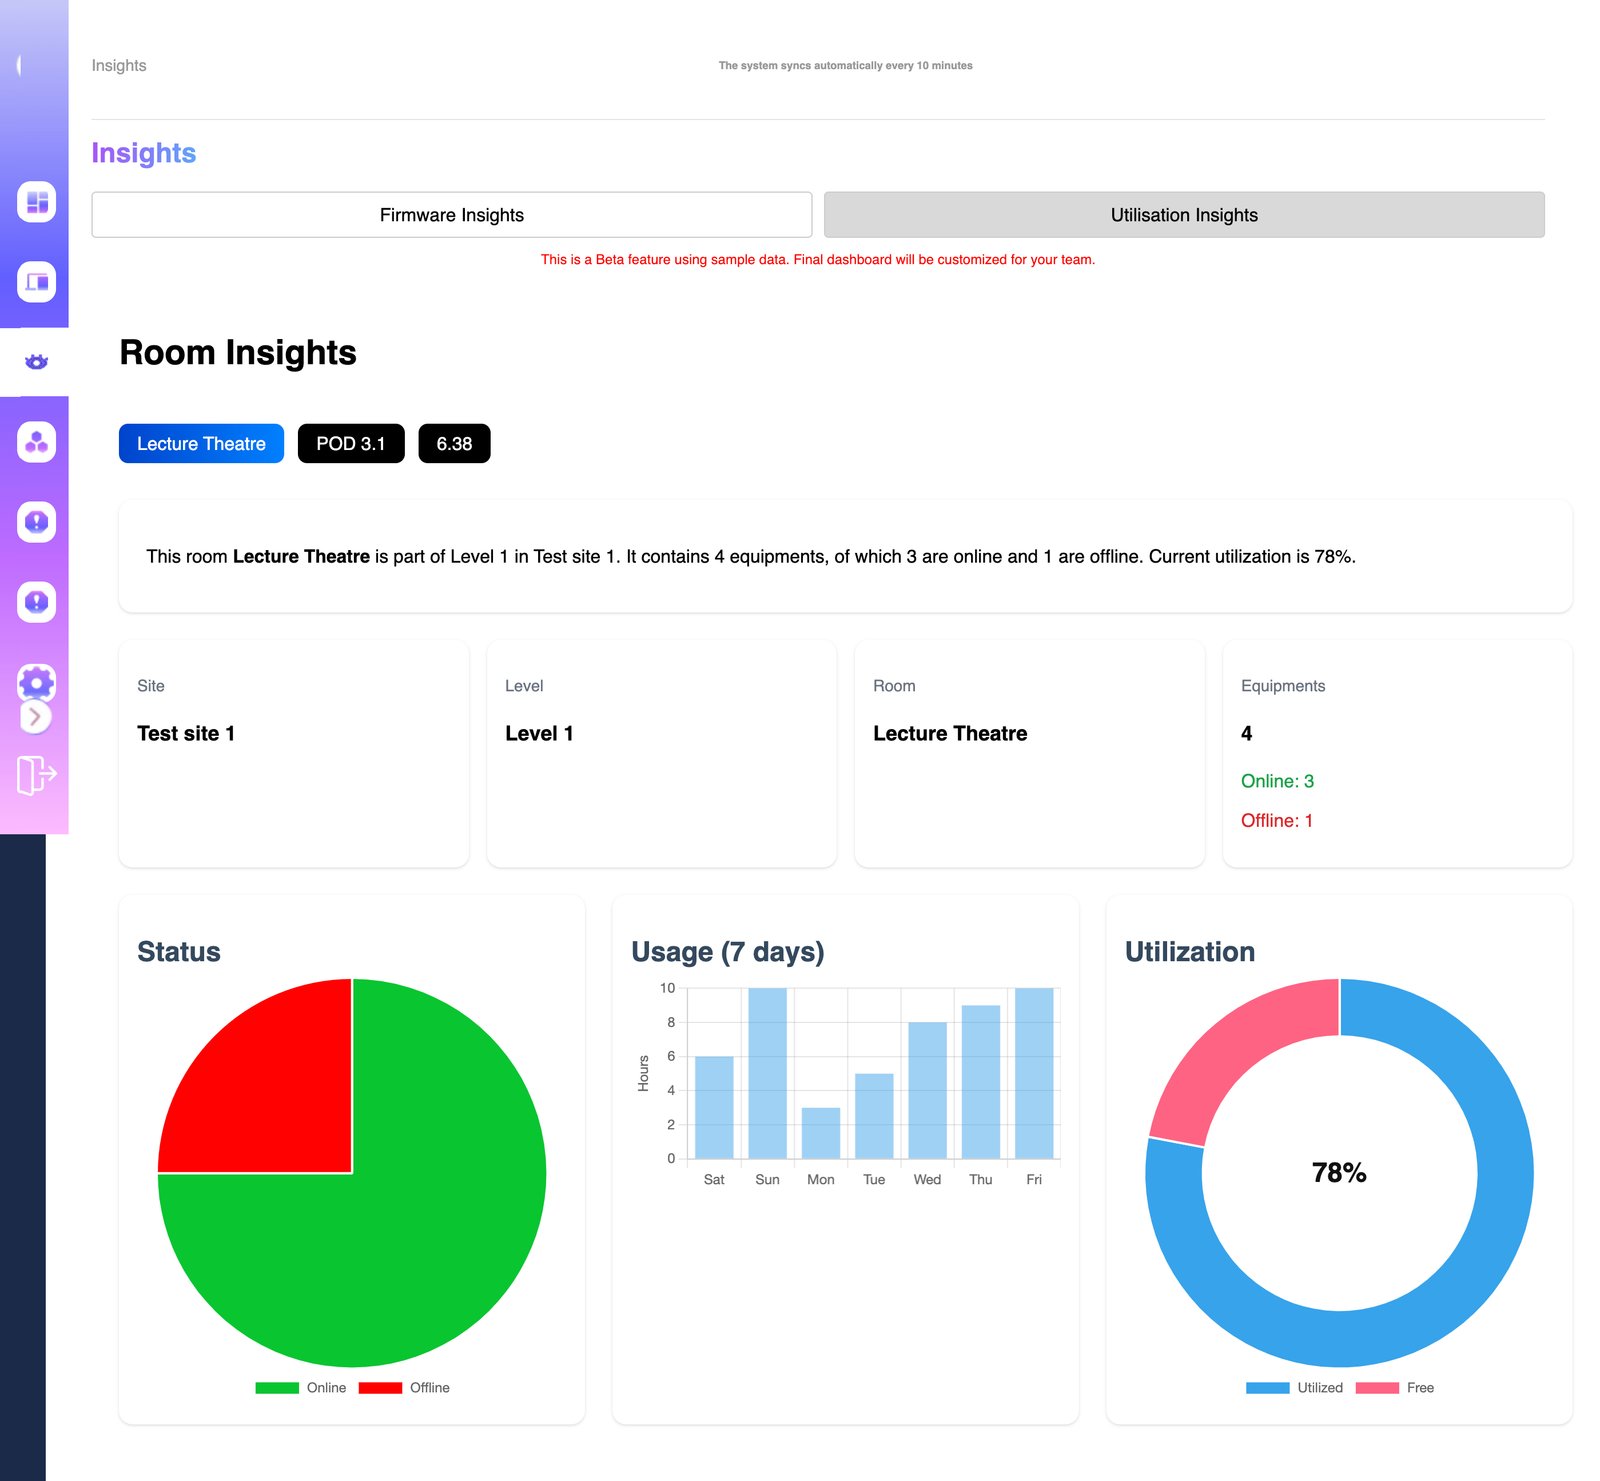Click the logout door icon at sidebar bottom
1600x1481 pixels.
coord(36,772)
